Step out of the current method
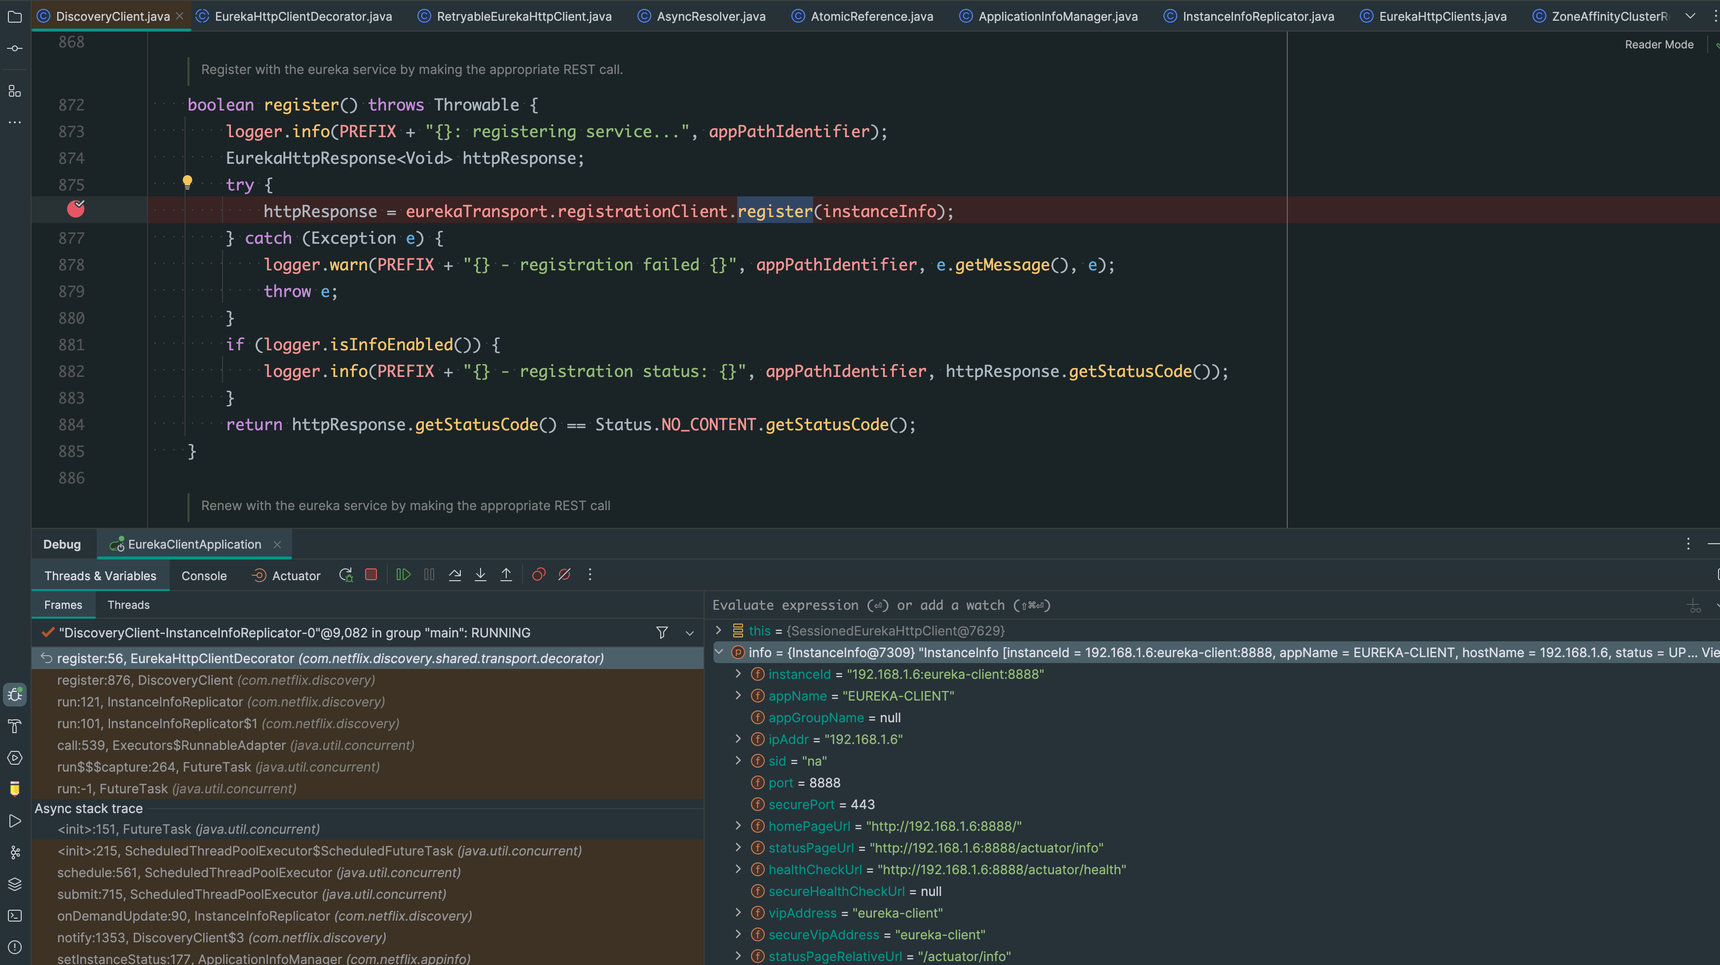 click(506, 575)
